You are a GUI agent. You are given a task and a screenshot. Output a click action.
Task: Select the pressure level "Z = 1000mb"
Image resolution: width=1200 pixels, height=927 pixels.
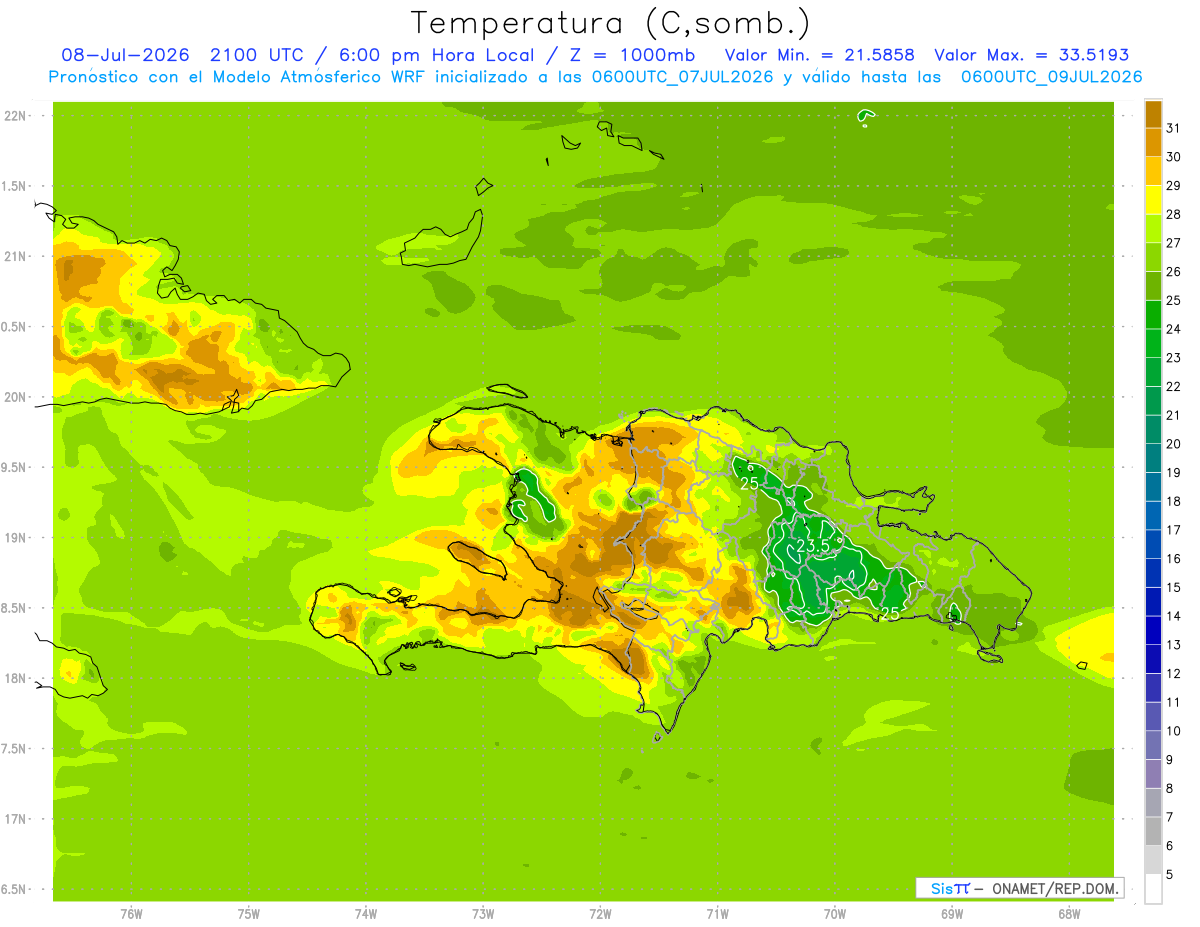coord(631,55)
